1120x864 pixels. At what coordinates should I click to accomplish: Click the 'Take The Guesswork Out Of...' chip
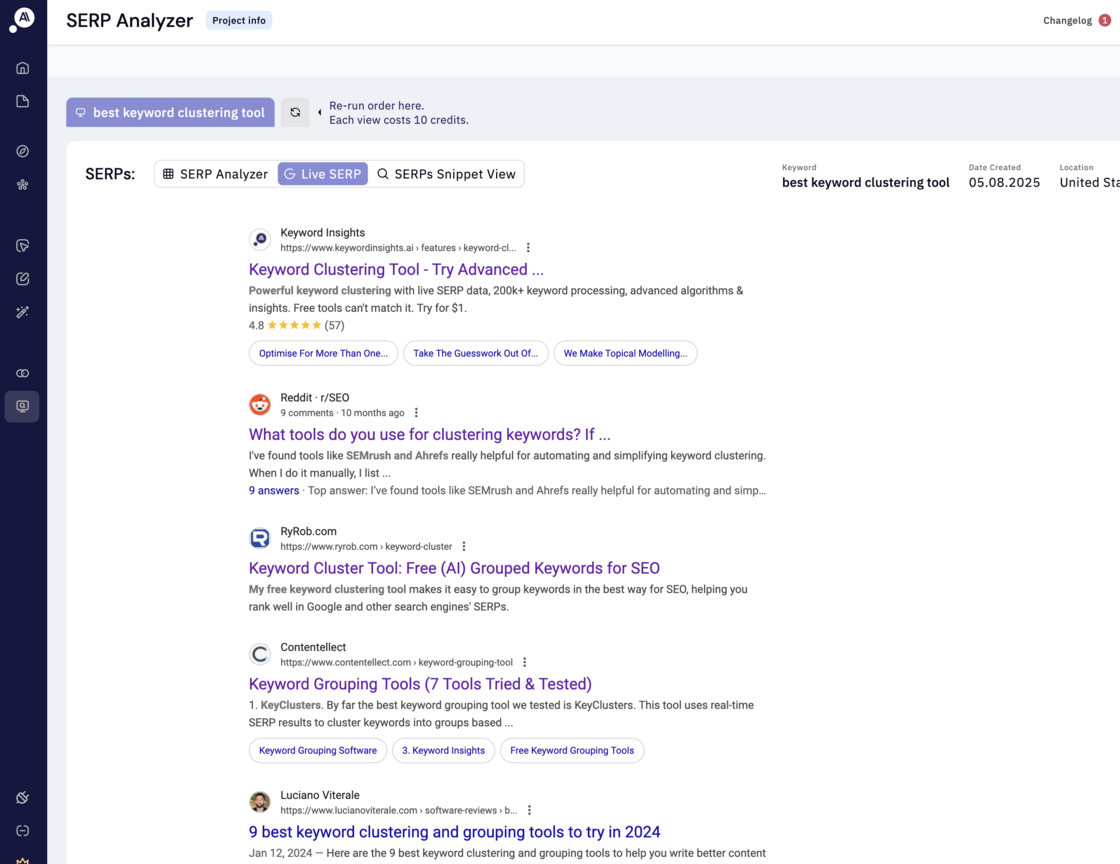point(476,353)
